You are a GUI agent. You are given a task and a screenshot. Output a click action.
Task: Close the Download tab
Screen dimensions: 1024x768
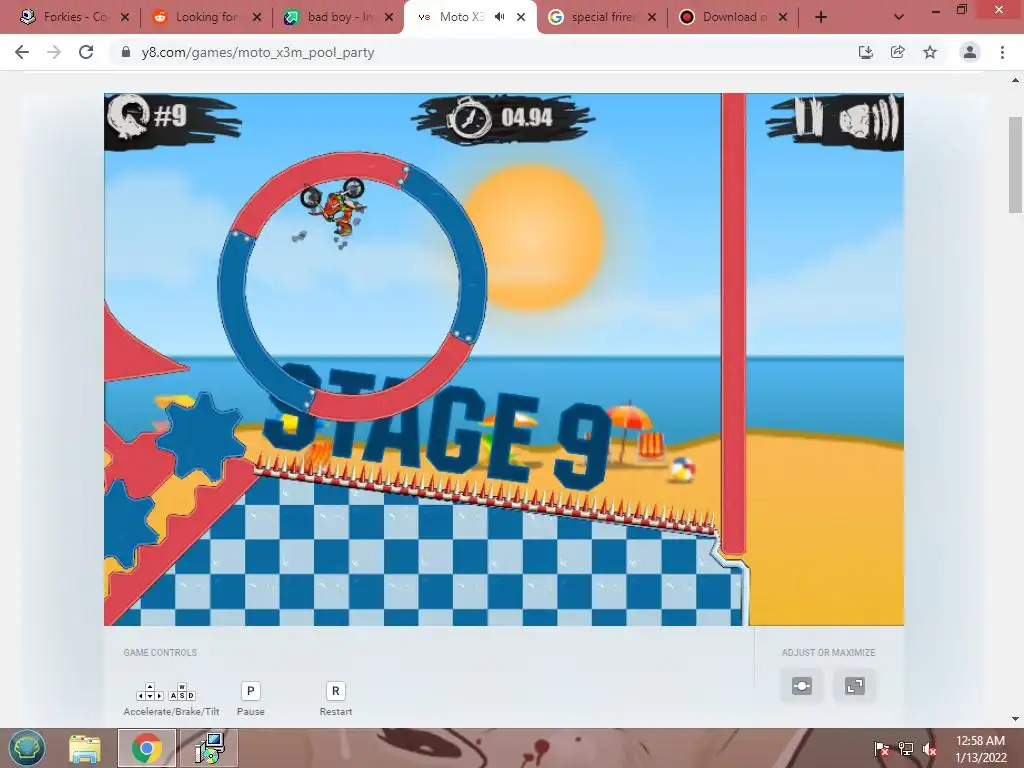pos(783,17)
